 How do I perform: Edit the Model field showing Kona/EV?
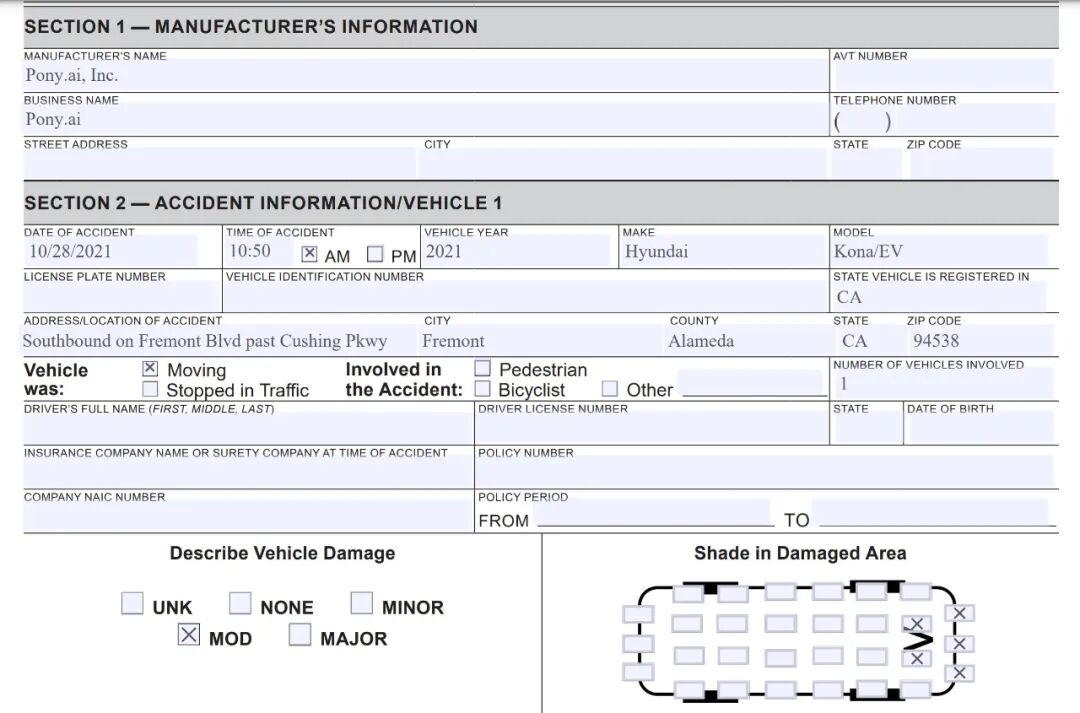940,251
